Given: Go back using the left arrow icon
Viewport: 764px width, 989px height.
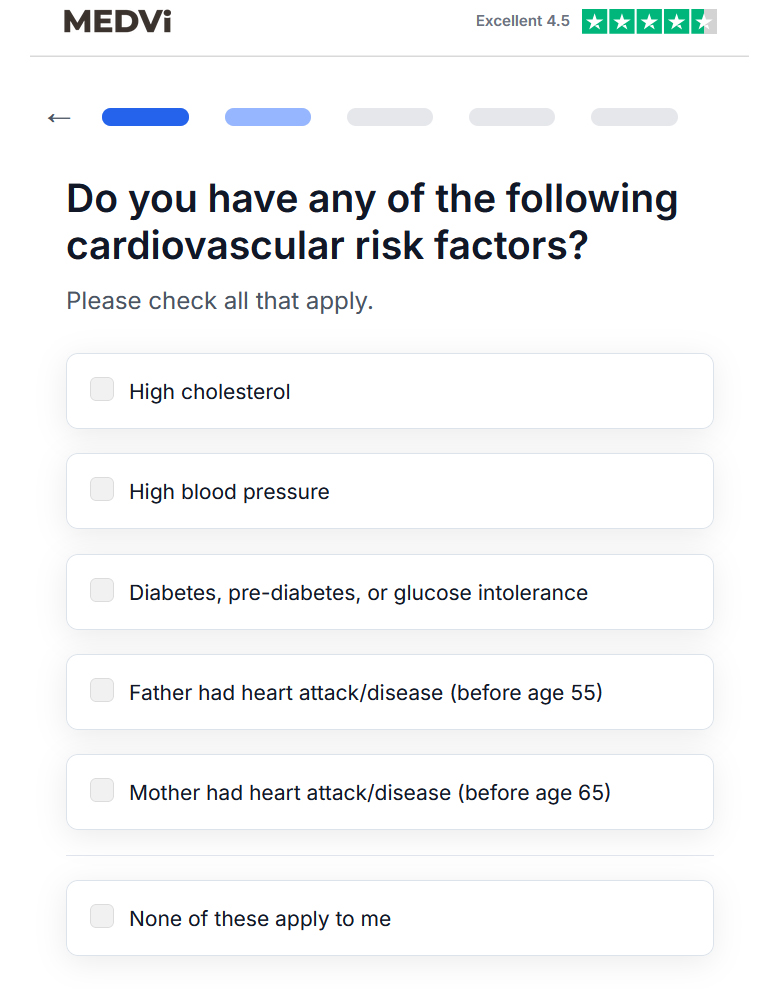Looking at the screenshot, I should [59, 118].
